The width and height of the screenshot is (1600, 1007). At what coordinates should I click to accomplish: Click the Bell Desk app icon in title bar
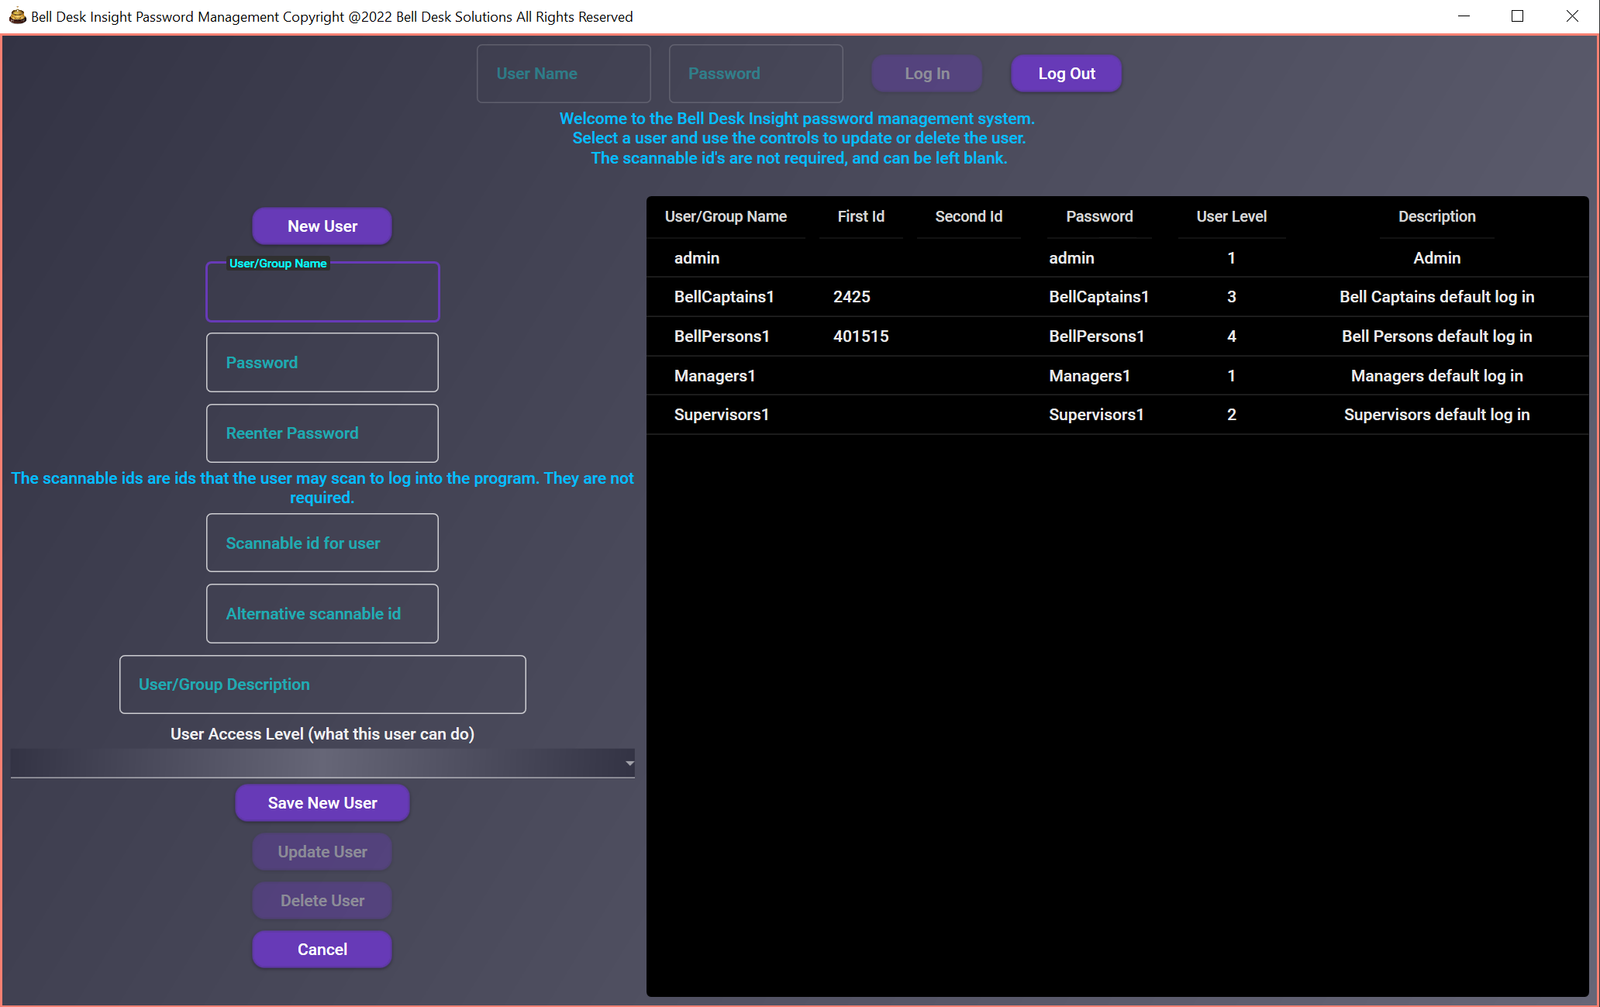pyautogui.click(x=17, y=16)
